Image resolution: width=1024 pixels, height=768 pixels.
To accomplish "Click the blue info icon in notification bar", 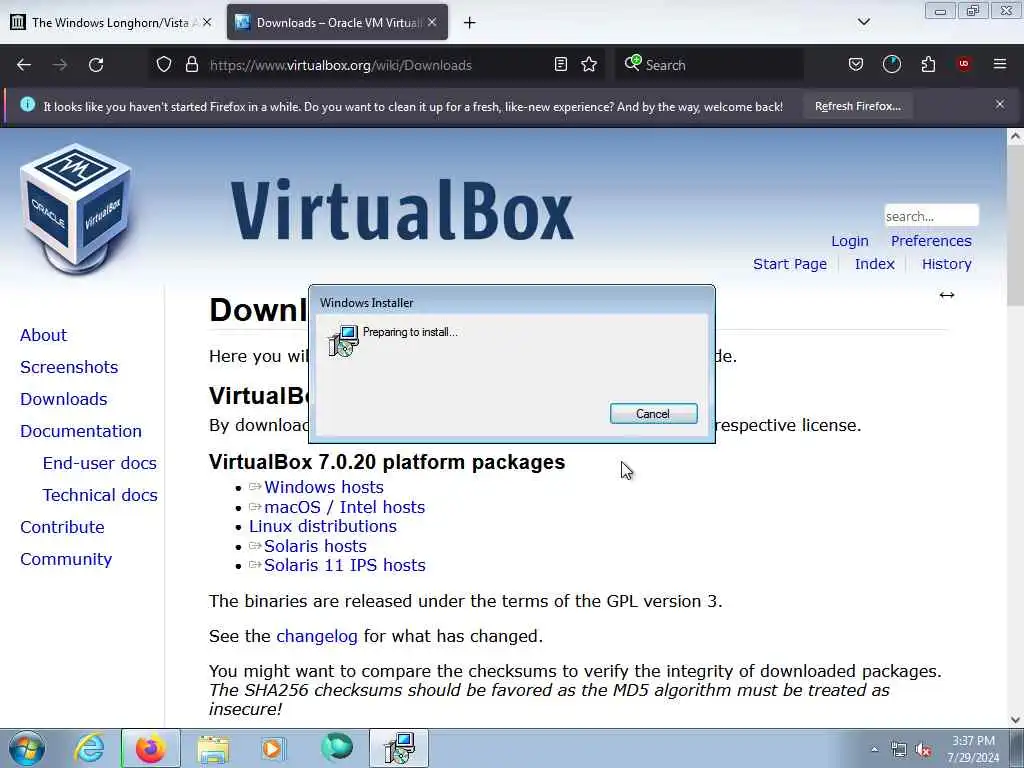I will click(27, 104).
